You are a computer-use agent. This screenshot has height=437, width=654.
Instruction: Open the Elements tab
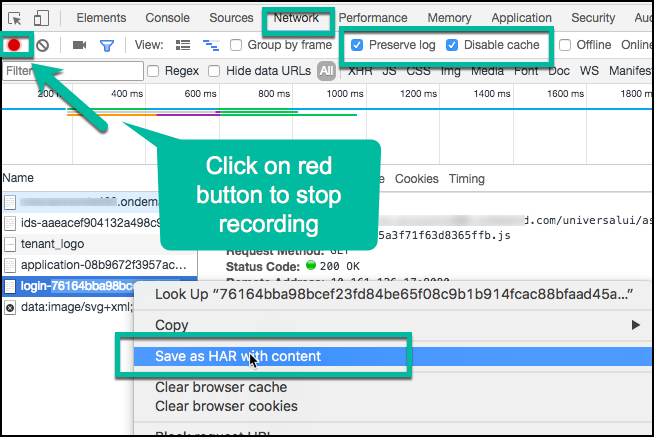tap(101, 18)
